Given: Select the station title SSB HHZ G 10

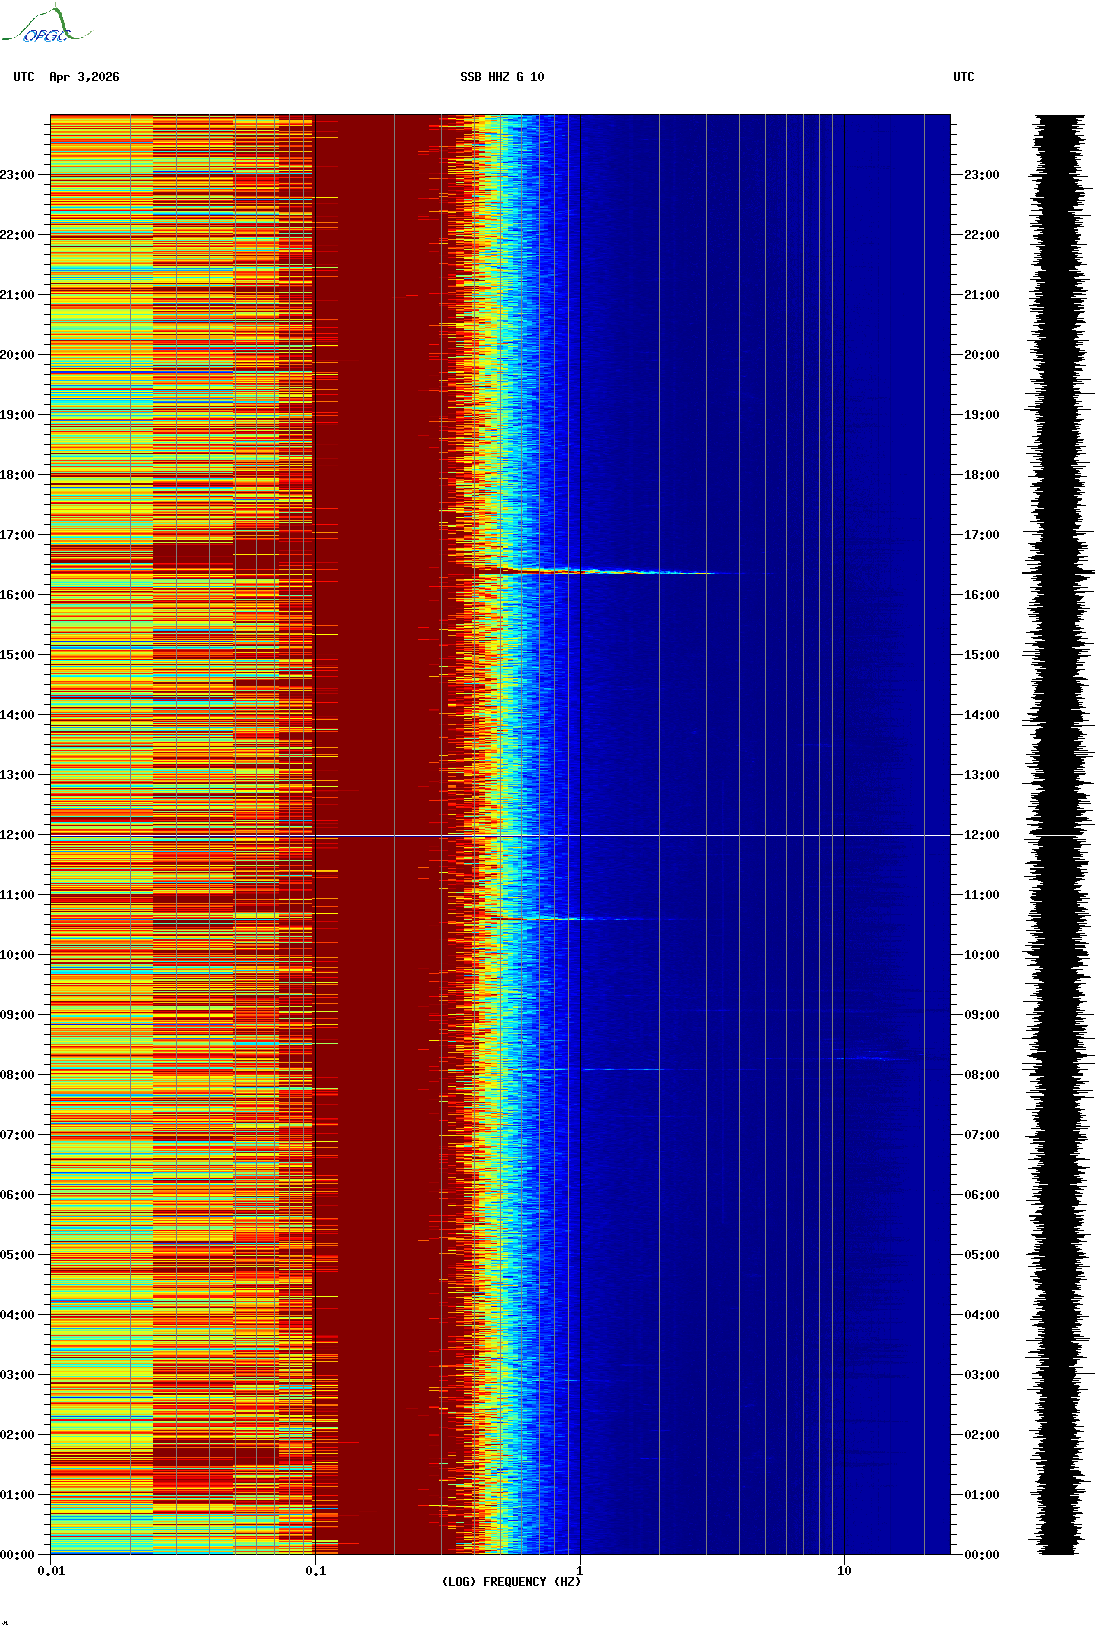Looking at the screenshot, I should pos(502,77).
